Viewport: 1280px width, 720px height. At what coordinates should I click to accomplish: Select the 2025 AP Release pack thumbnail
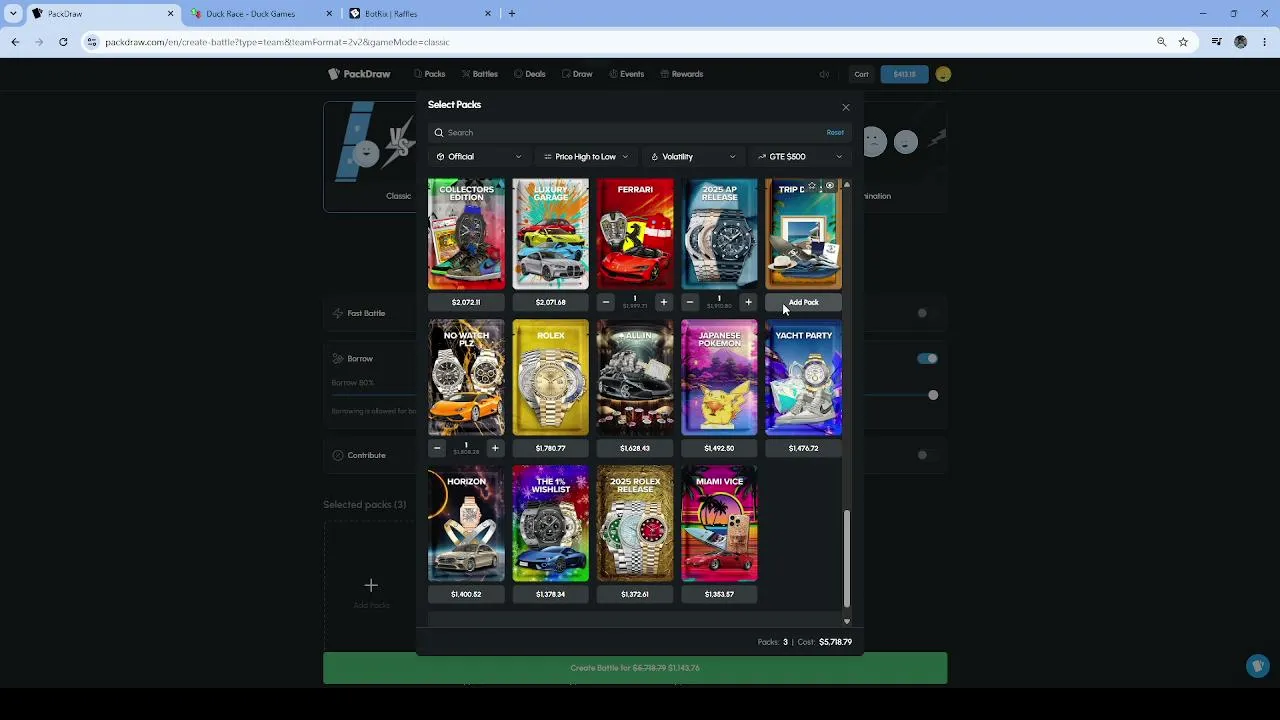(719, 235)
